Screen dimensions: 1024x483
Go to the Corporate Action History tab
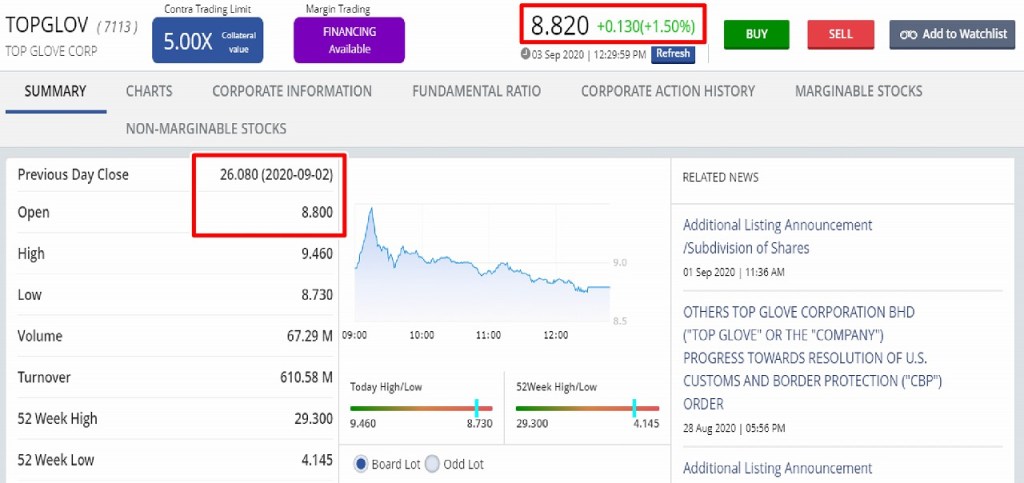(667, 91)
